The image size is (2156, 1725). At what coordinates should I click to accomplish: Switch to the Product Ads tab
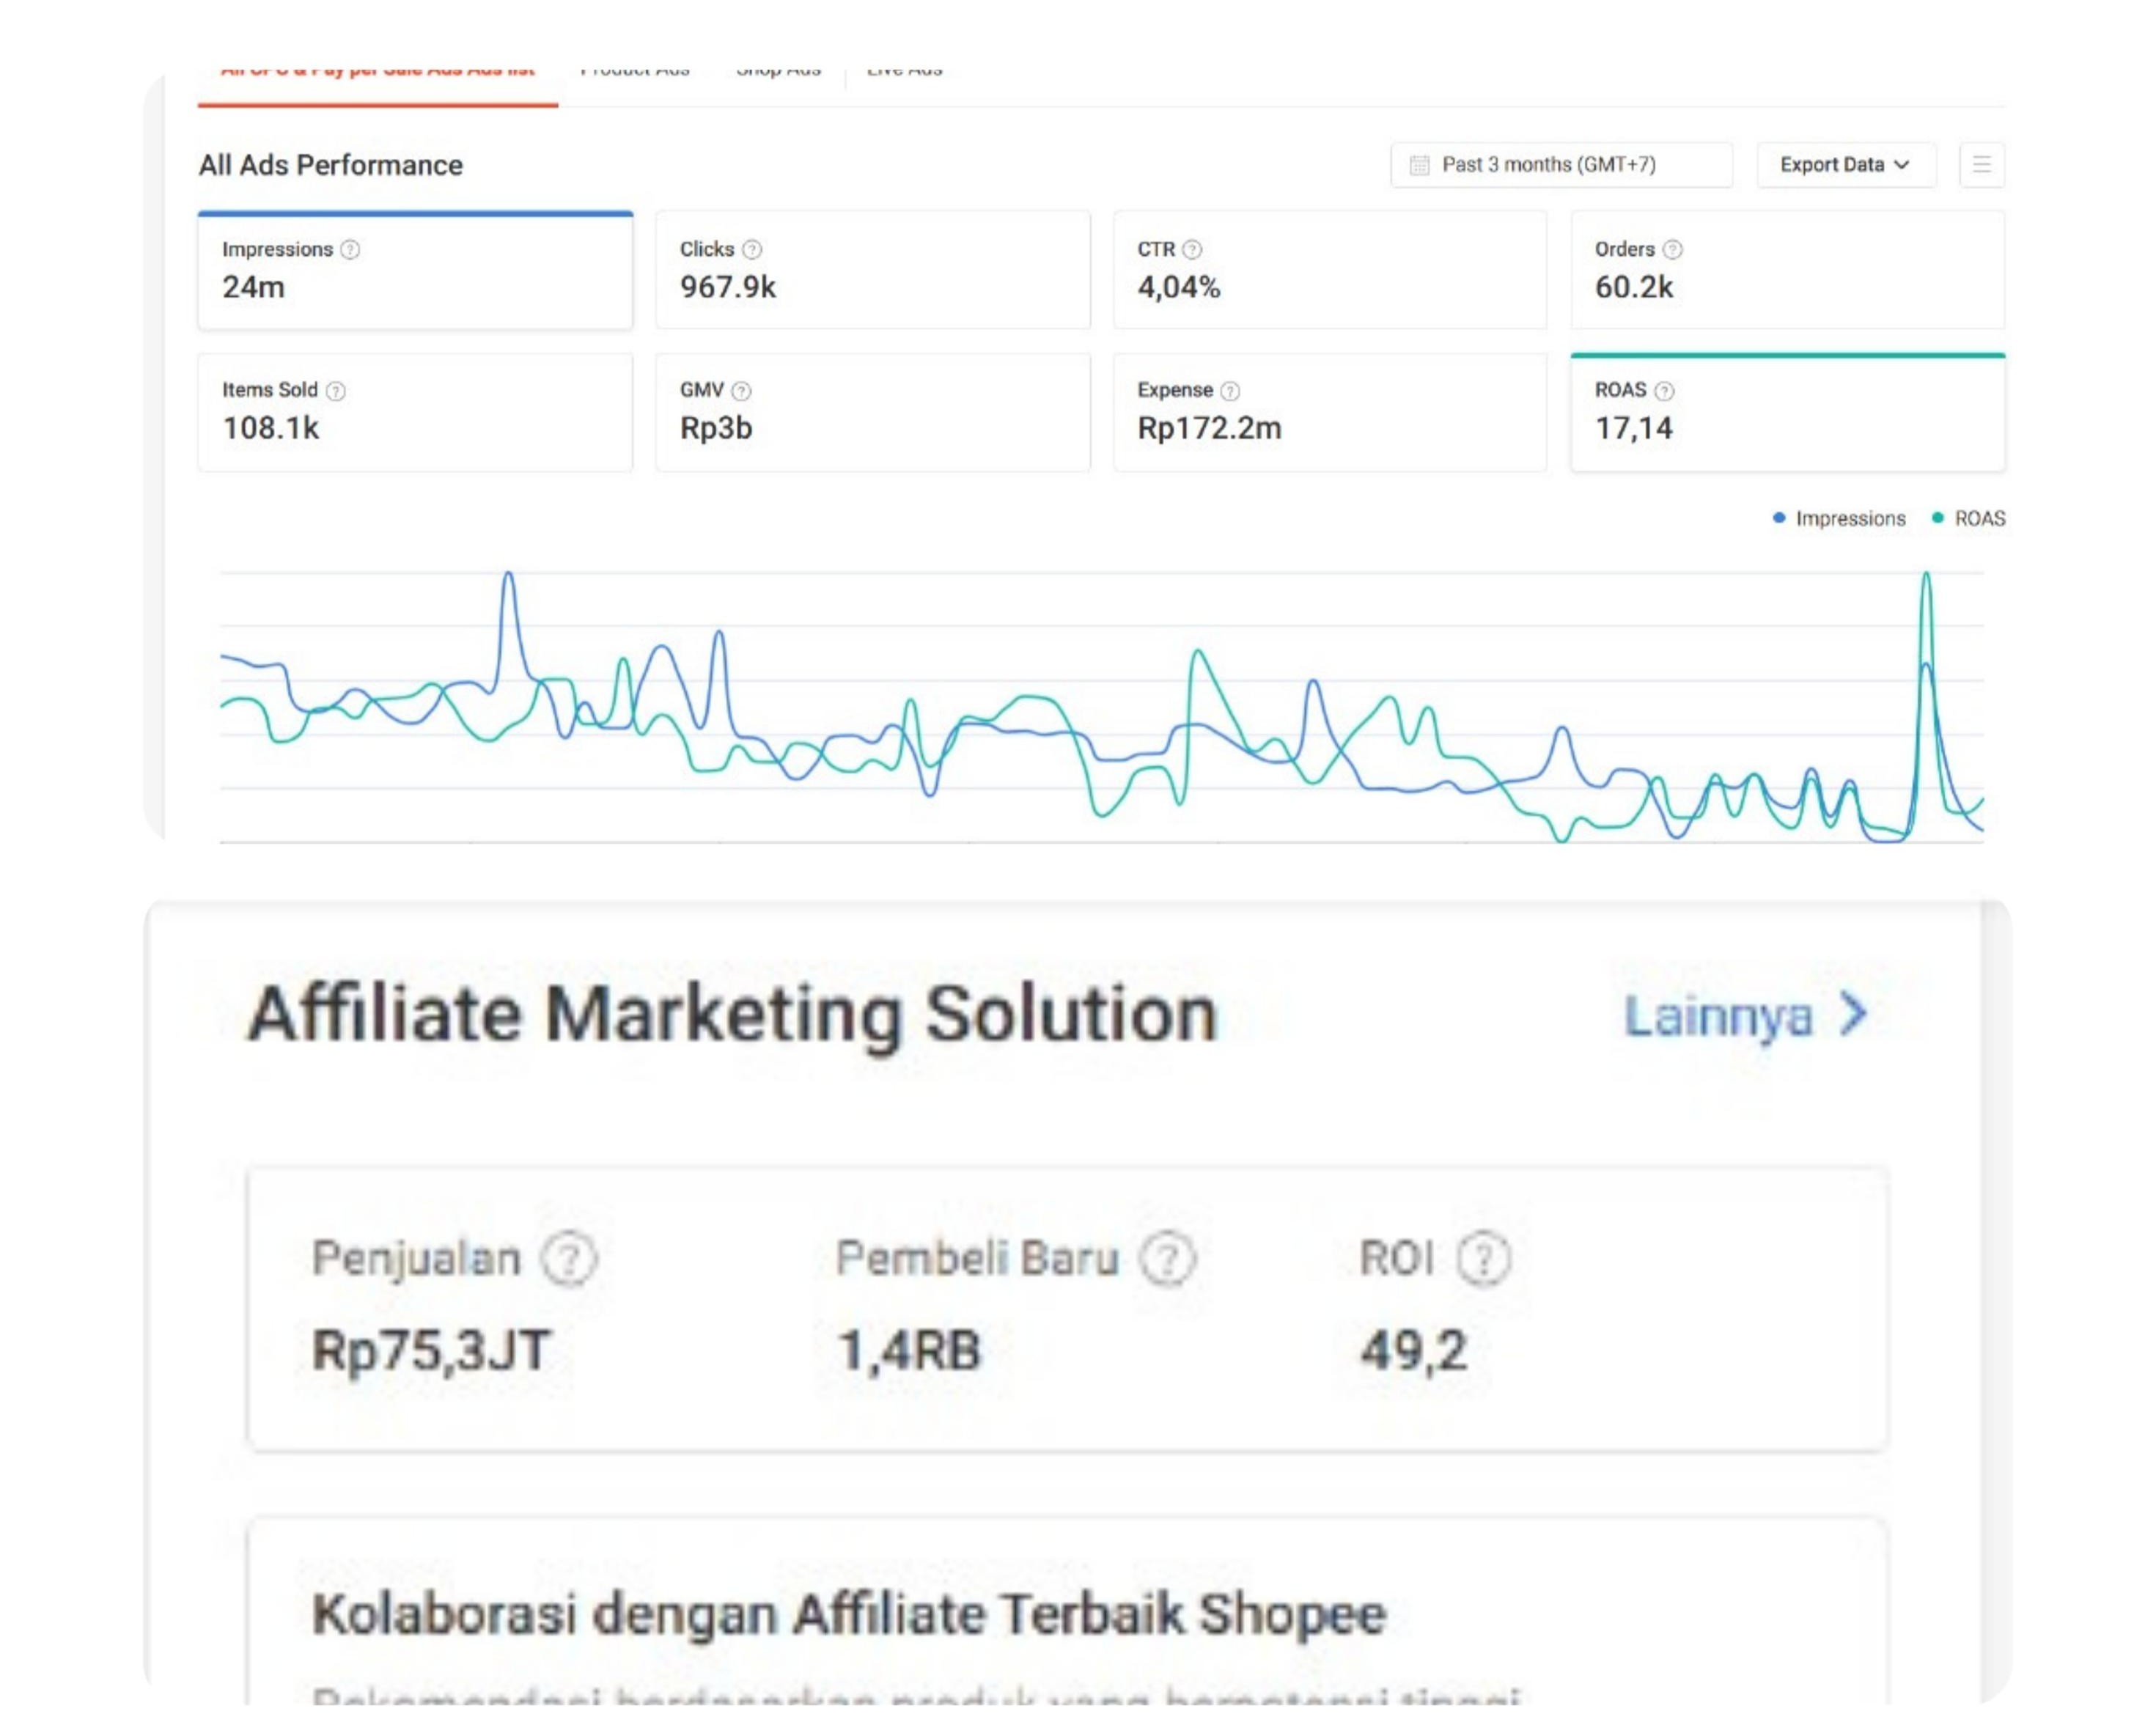click(x=635, y=72)
